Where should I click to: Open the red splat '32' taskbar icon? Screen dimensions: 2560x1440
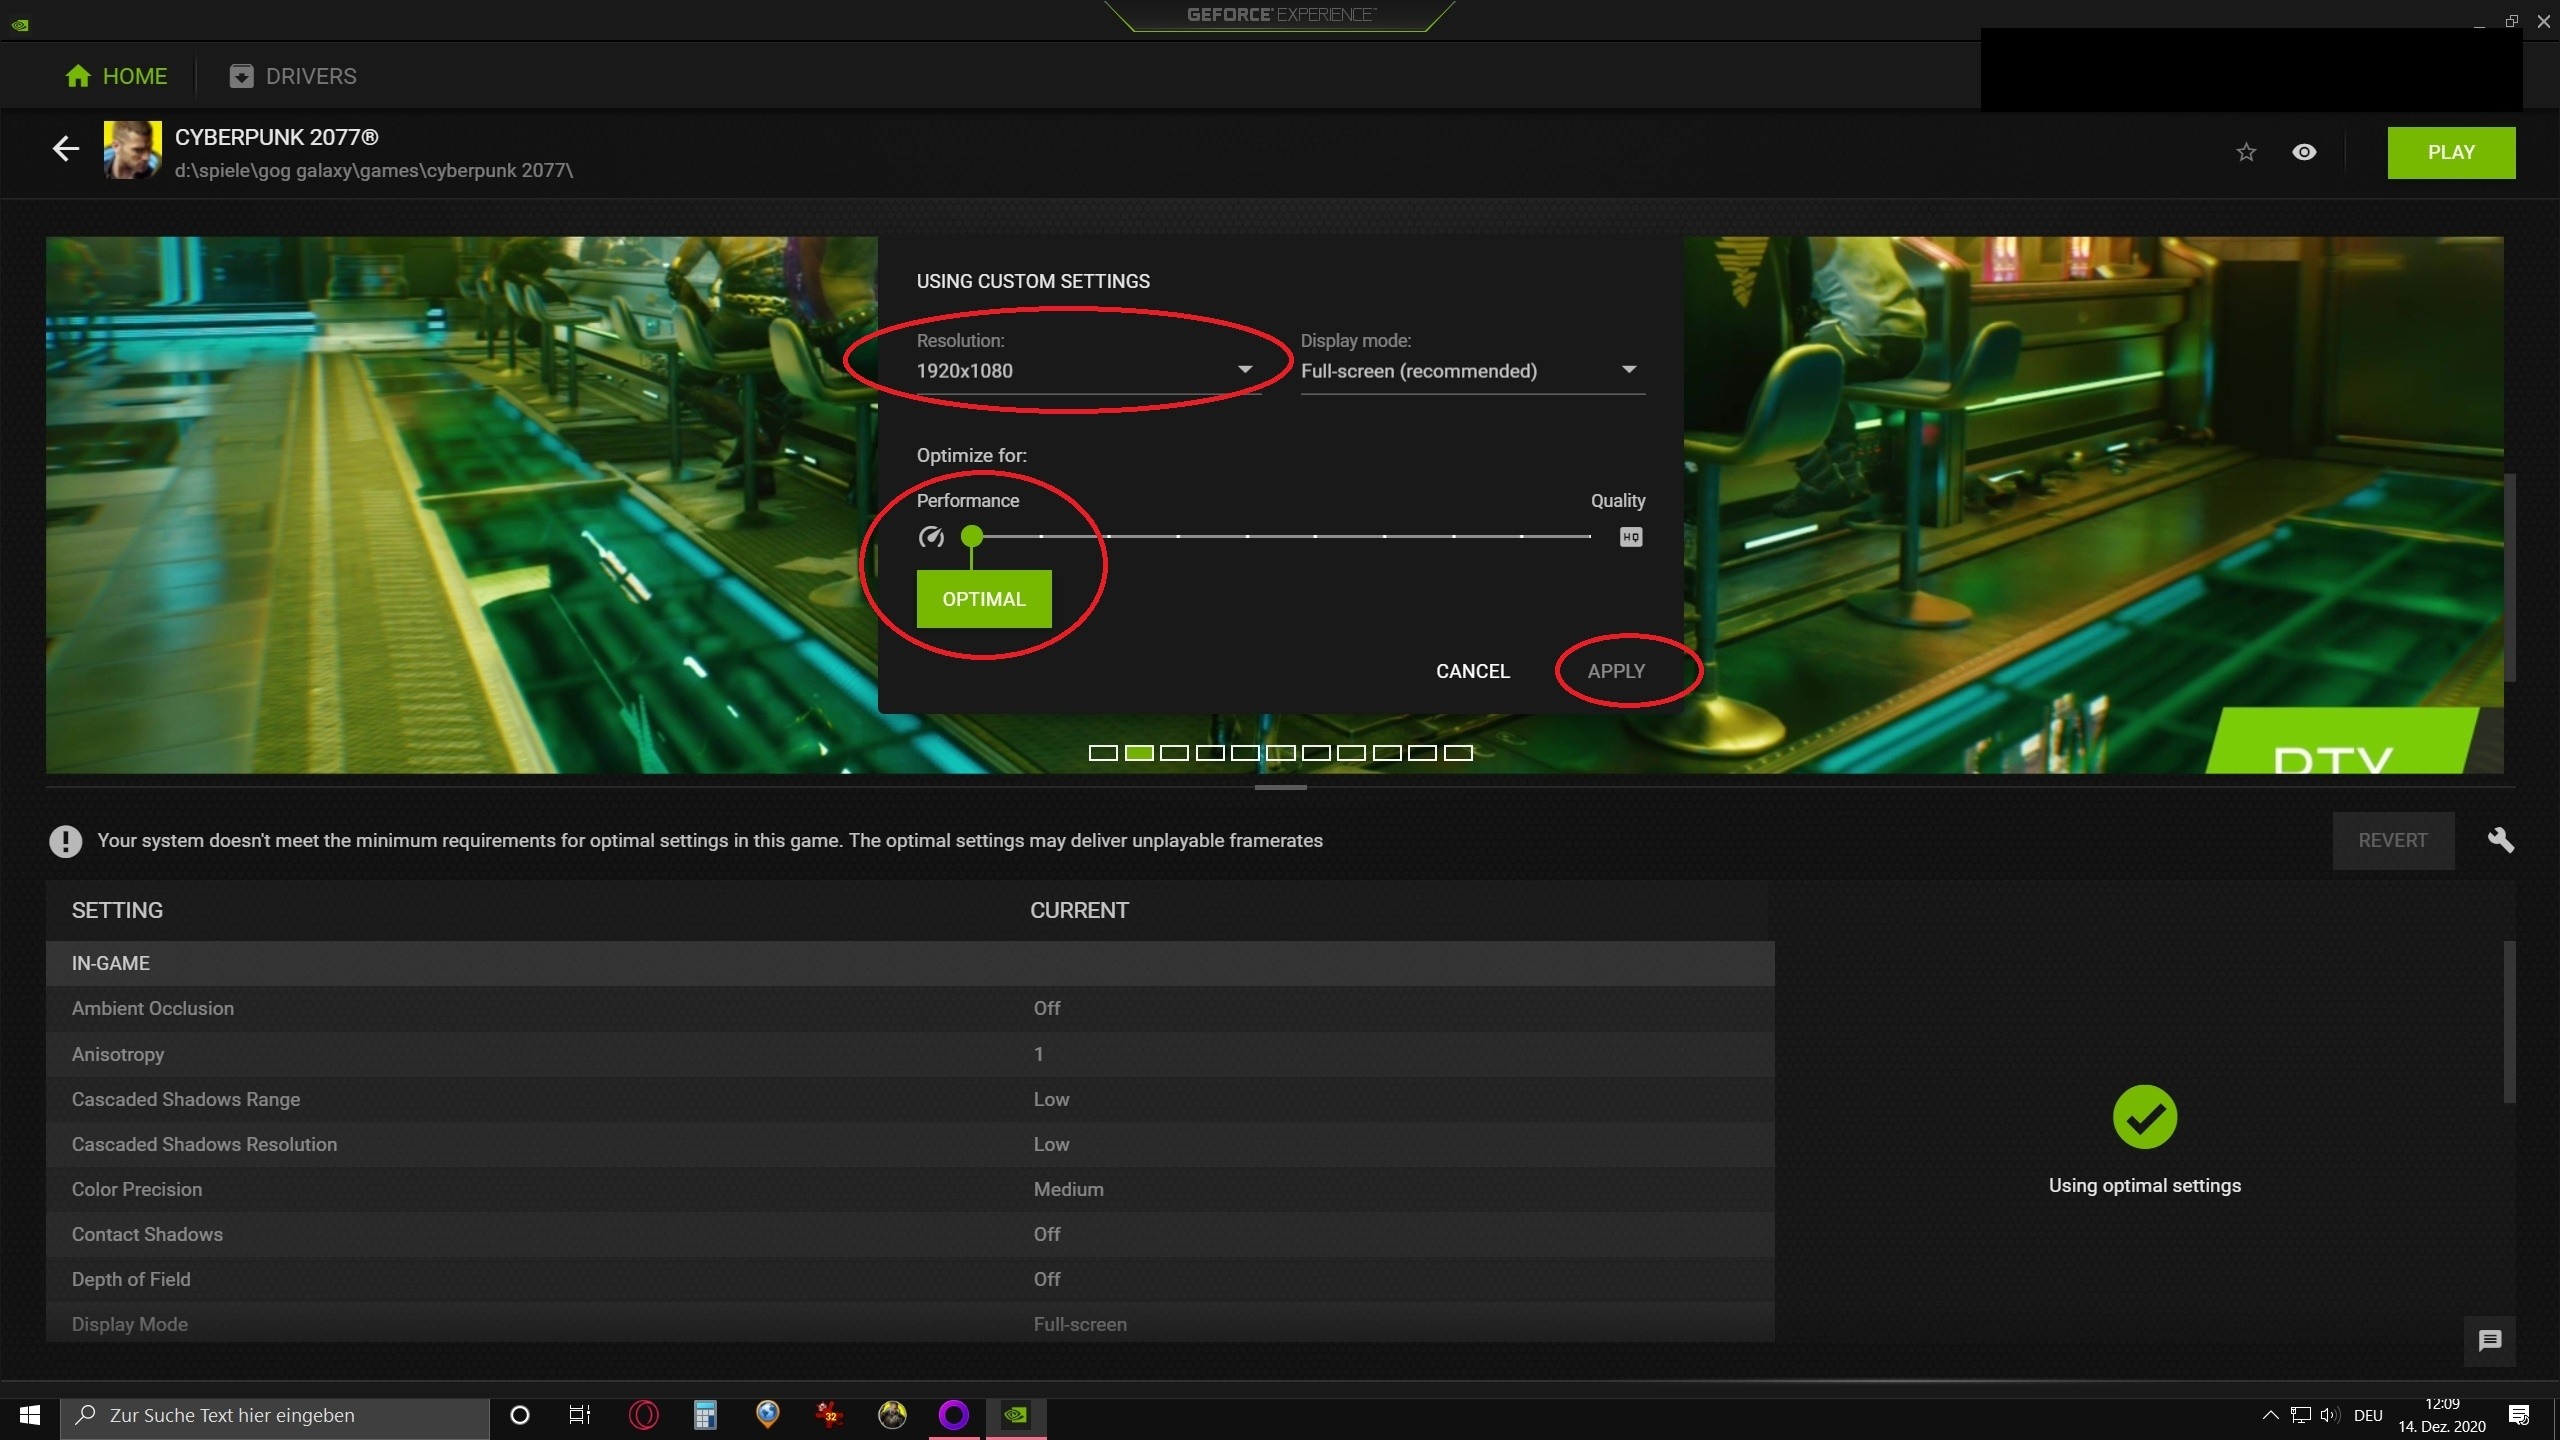[829, 1415]
